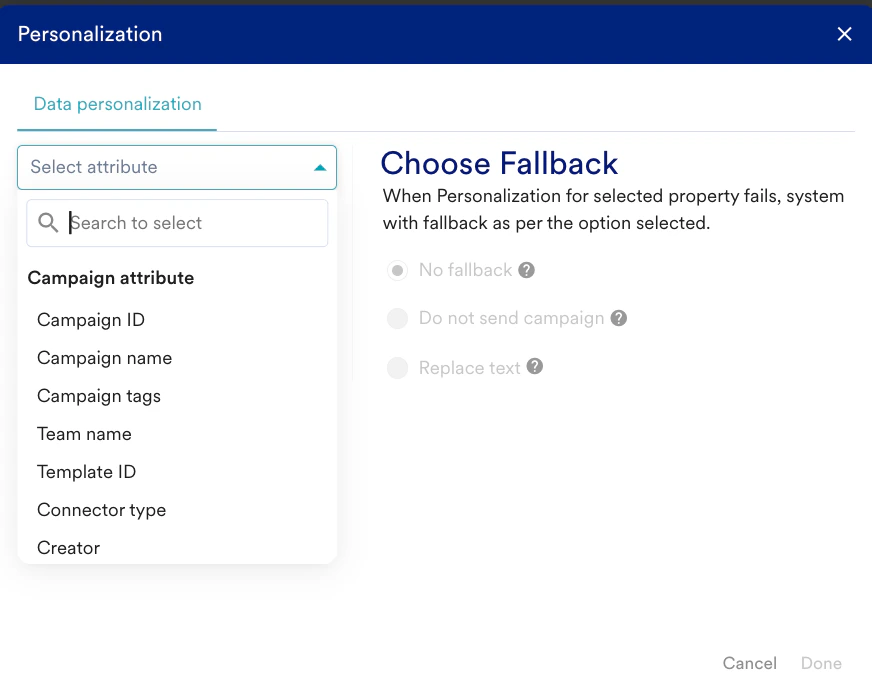The width and height of the screenshot is (872, 700).
Task: Open the Data personalization tab
Action: tap(117, 104)
